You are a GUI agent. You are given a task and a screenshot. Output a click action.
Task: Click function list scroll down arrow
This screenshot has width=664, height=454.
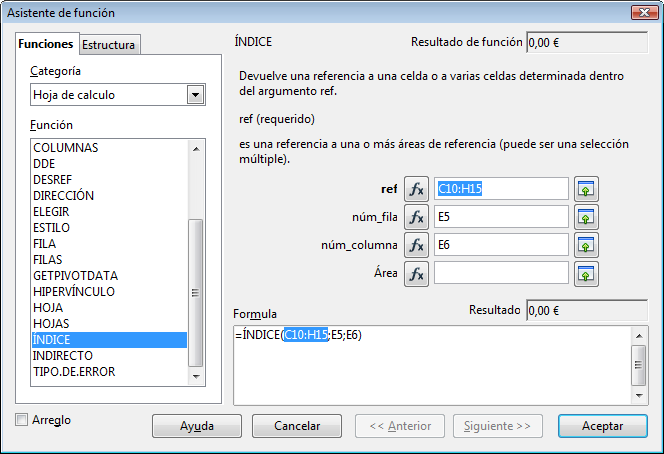(x=196, y=376)
